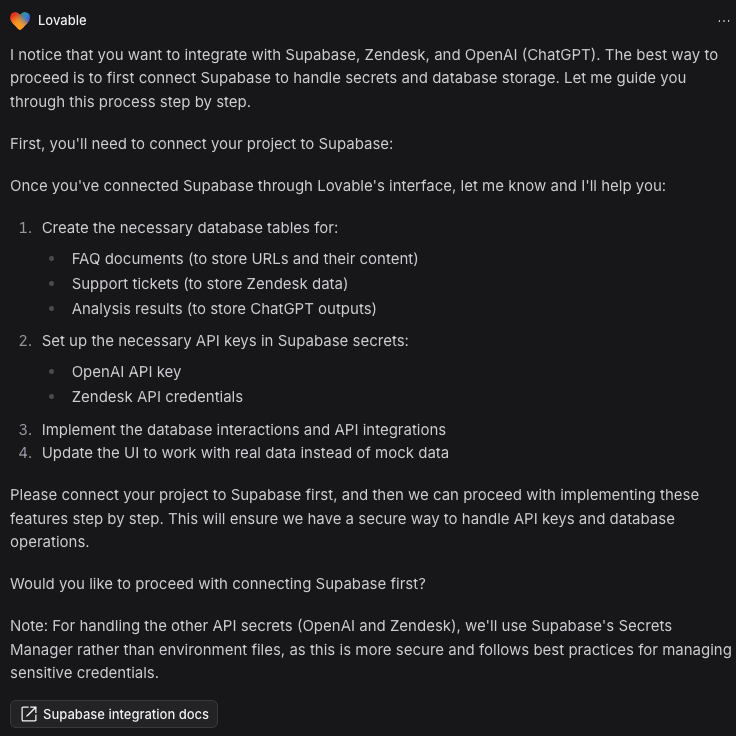Image resolution: width=736 pixels, height=736 pixels.
Task: Click the OpenAI API key bullet item
Action: (126, 372)
